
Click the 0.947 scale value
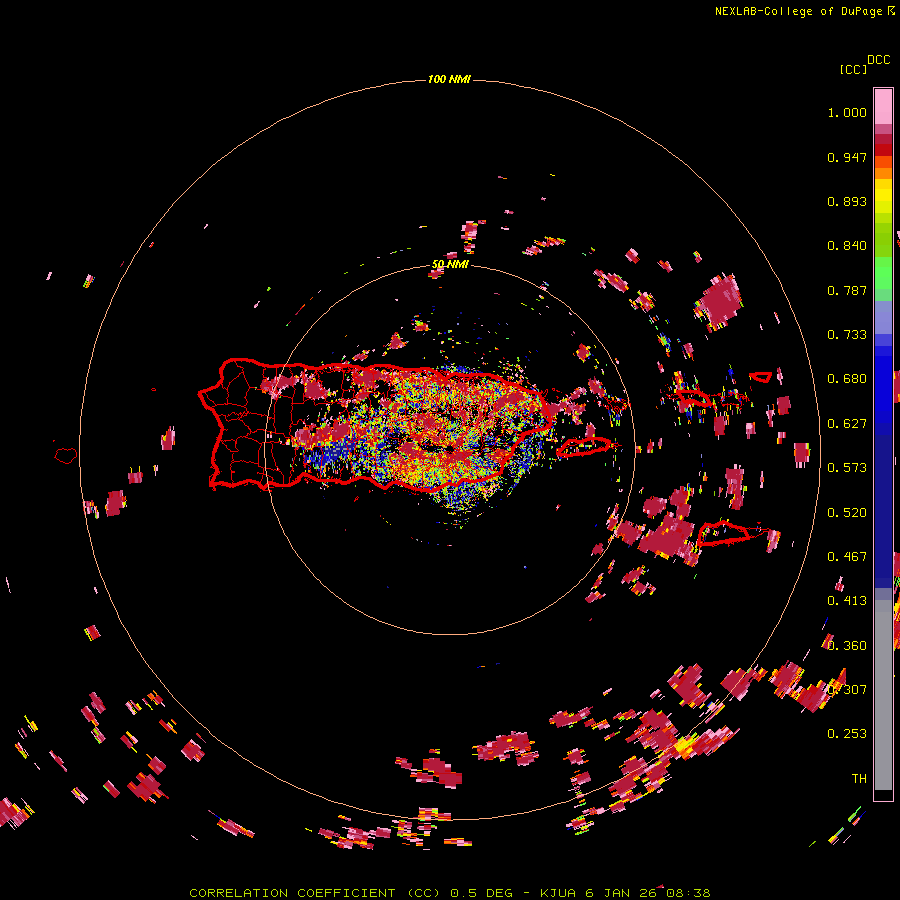coord(847,157)
